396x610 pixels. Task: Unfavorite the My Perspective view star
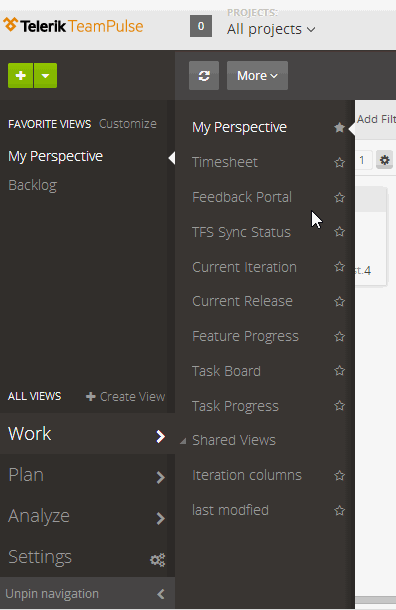pos(340,127)
